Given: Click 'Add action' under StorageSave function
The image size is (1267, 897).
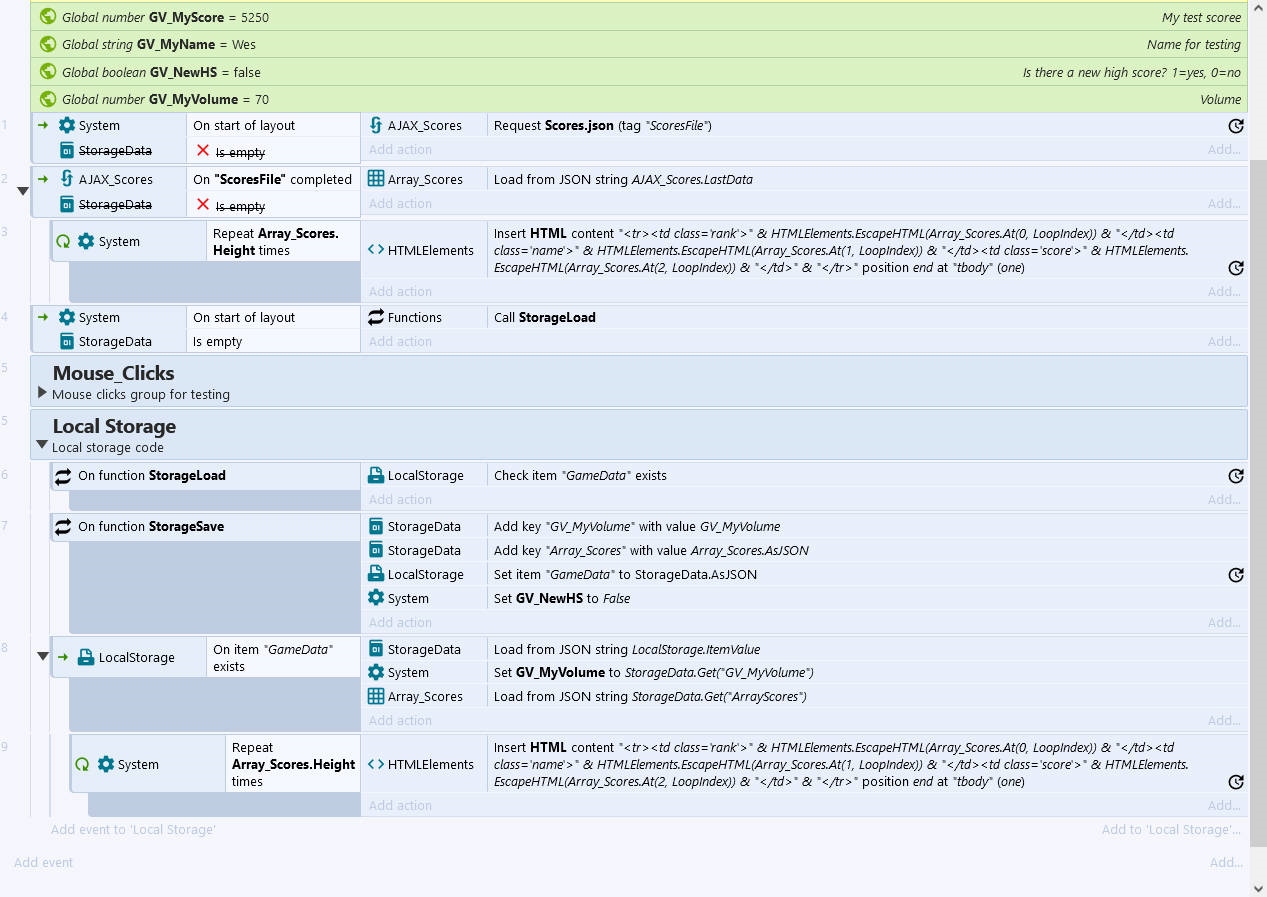Looking at the screenshot, I should pyautogui.click(x=400, y=622).
